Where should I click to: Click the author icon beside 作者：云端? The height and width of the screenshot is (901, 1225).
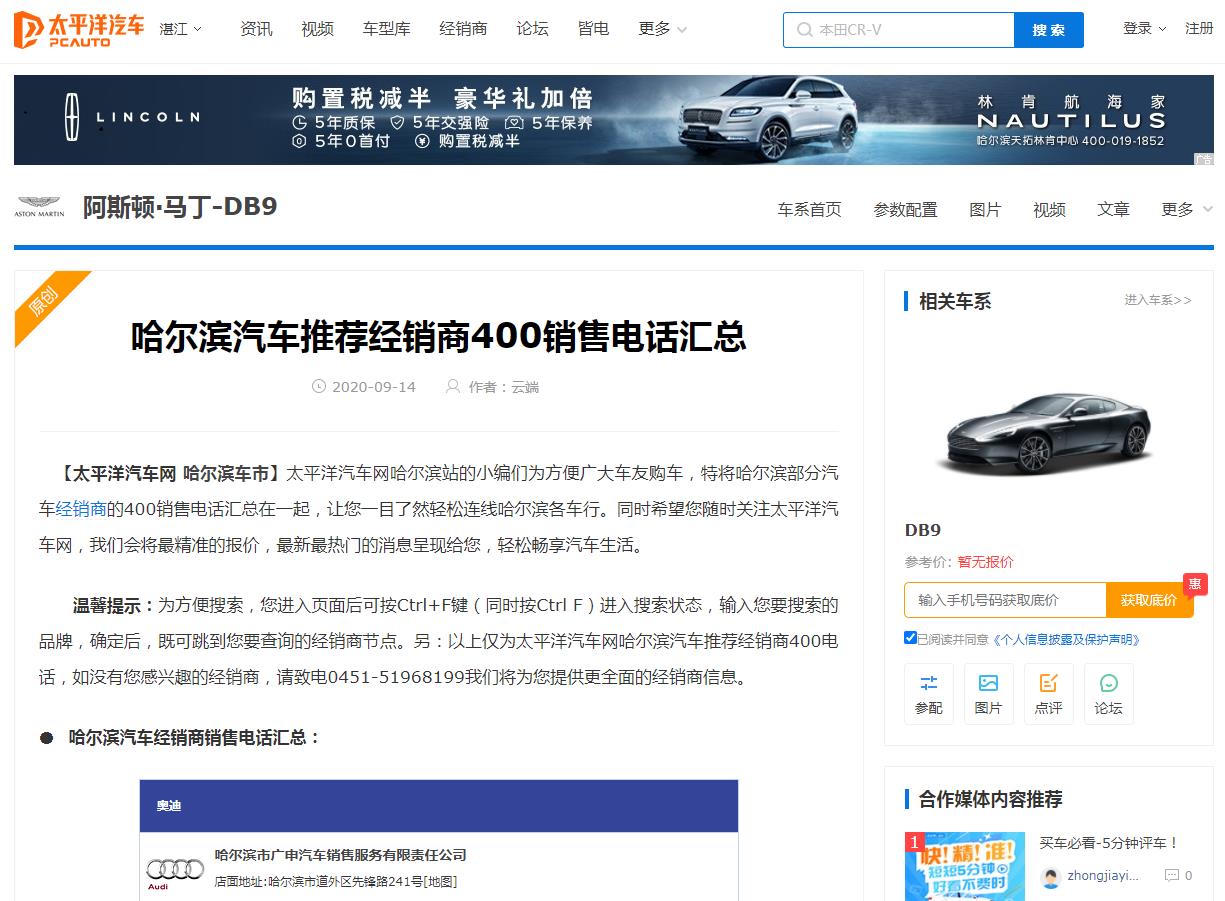(453, 386)
